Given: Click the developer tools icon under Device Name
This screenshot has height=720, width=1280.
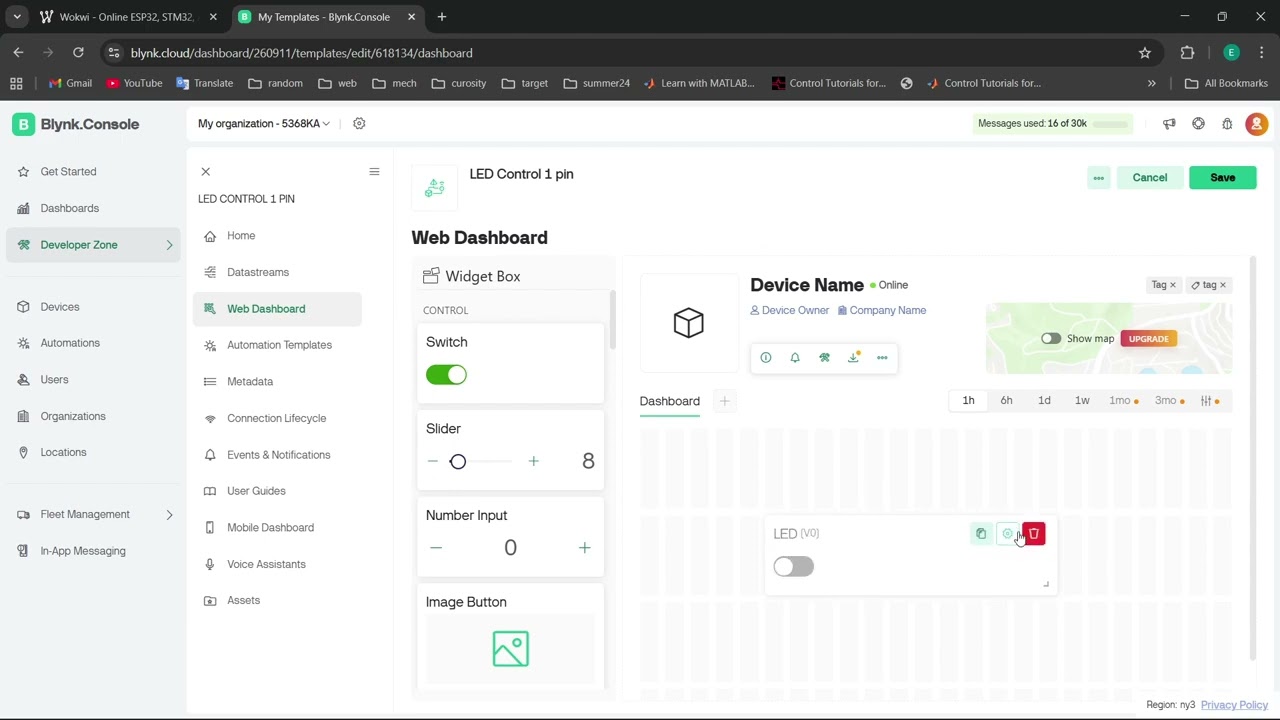Looking at the screenshot, I should [x=824, y=357].
